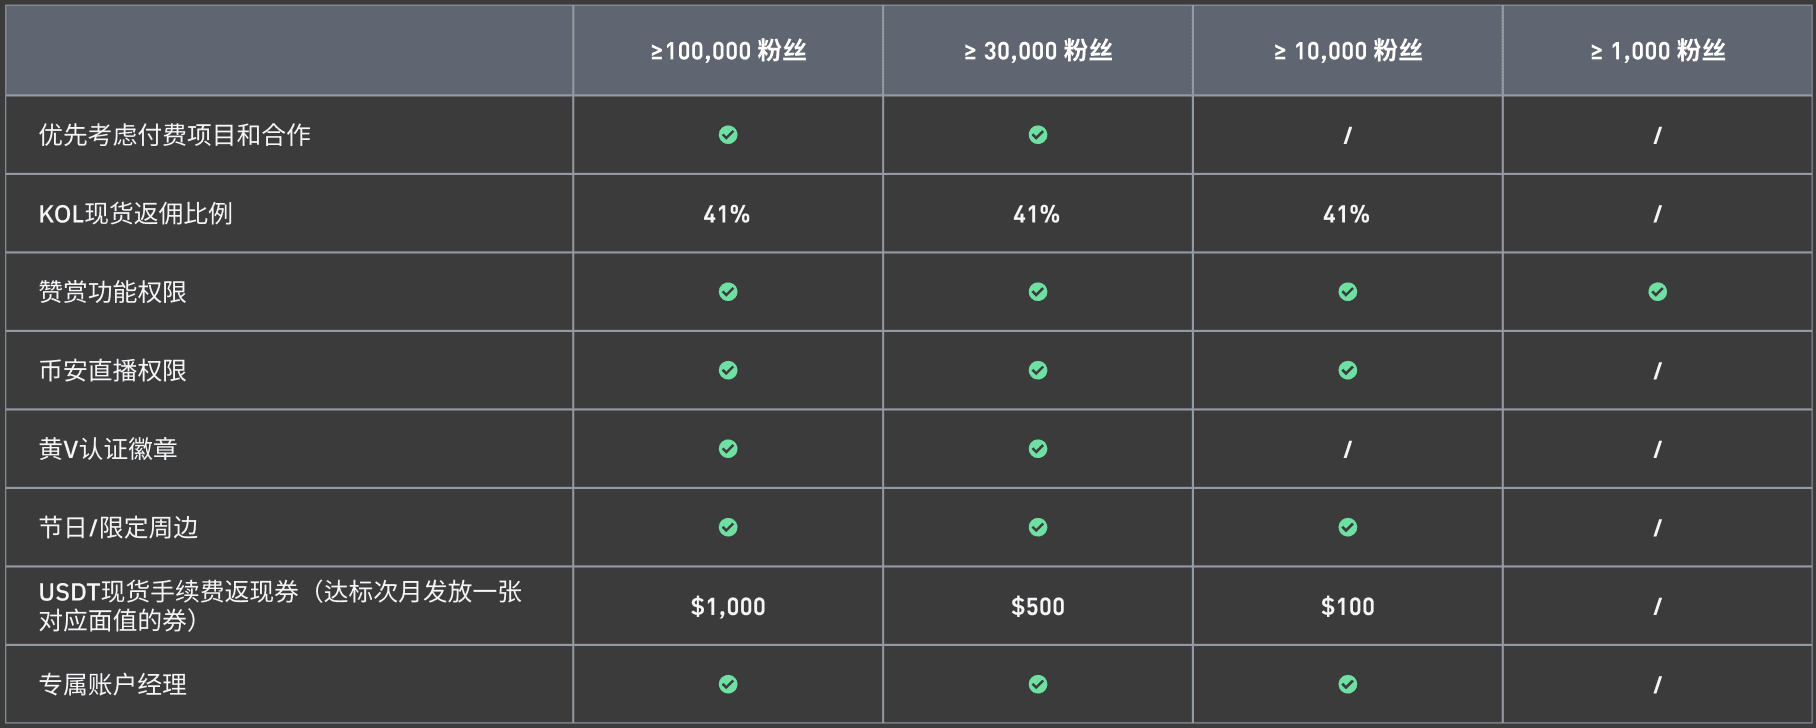Click the KOL现货返佣比例 row label
The height and width of the screenshot is (728, 1816).
[x=135, y=214]
